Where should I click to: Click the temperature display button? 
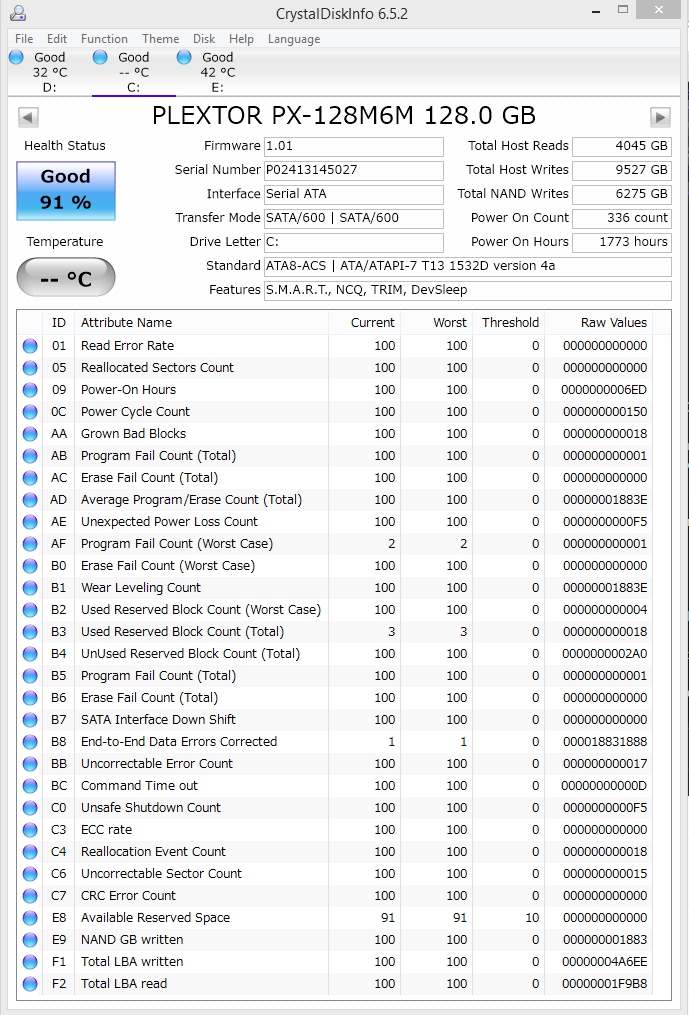coord(66,278)
